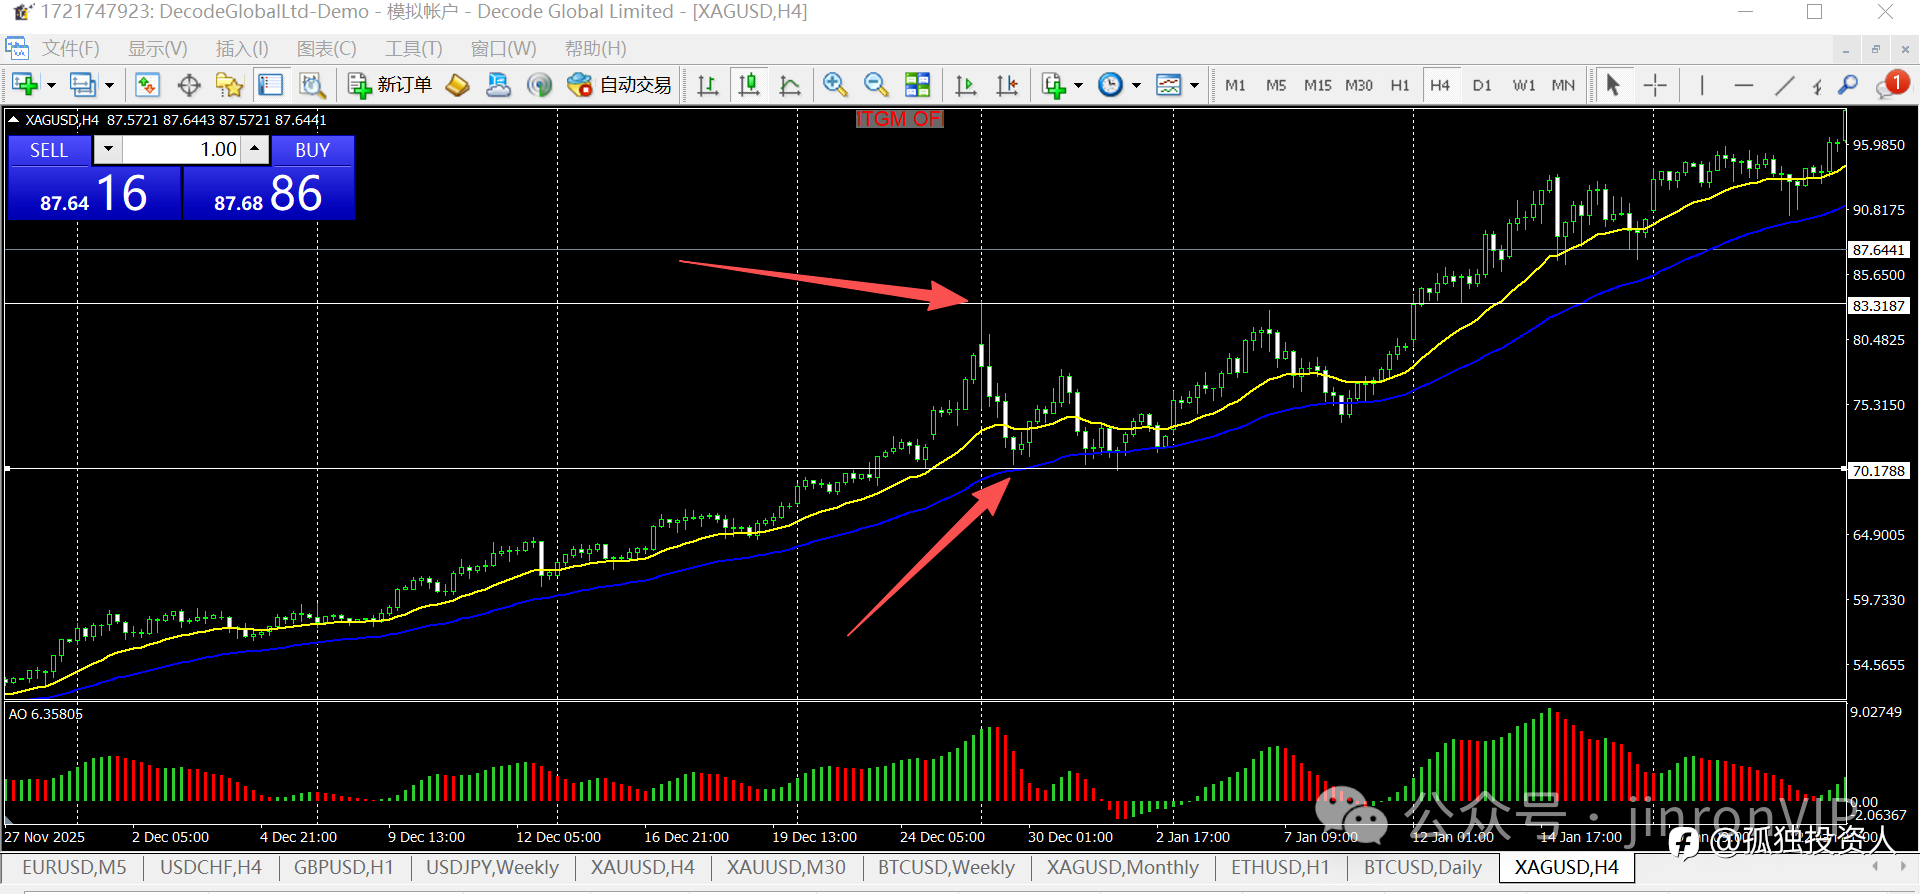The height and width of the screenshot is (894, 1920).
Task: Toggle chart auto scroll
Action: (965, 85)
